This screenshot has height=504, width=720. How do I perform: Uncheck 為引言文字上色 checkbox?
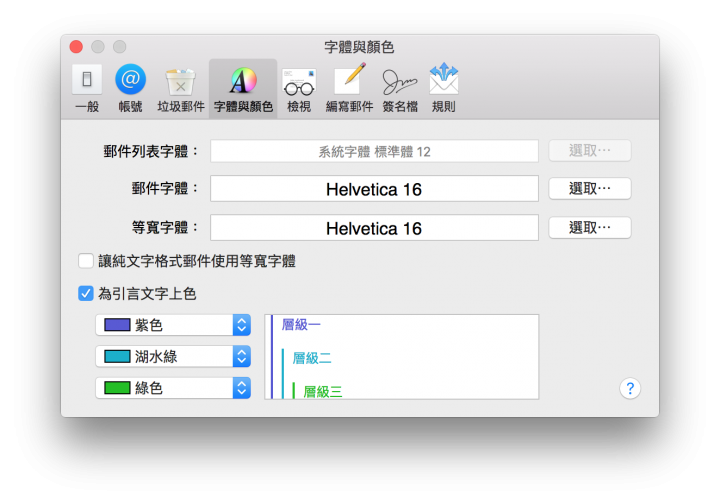(86, 293)
